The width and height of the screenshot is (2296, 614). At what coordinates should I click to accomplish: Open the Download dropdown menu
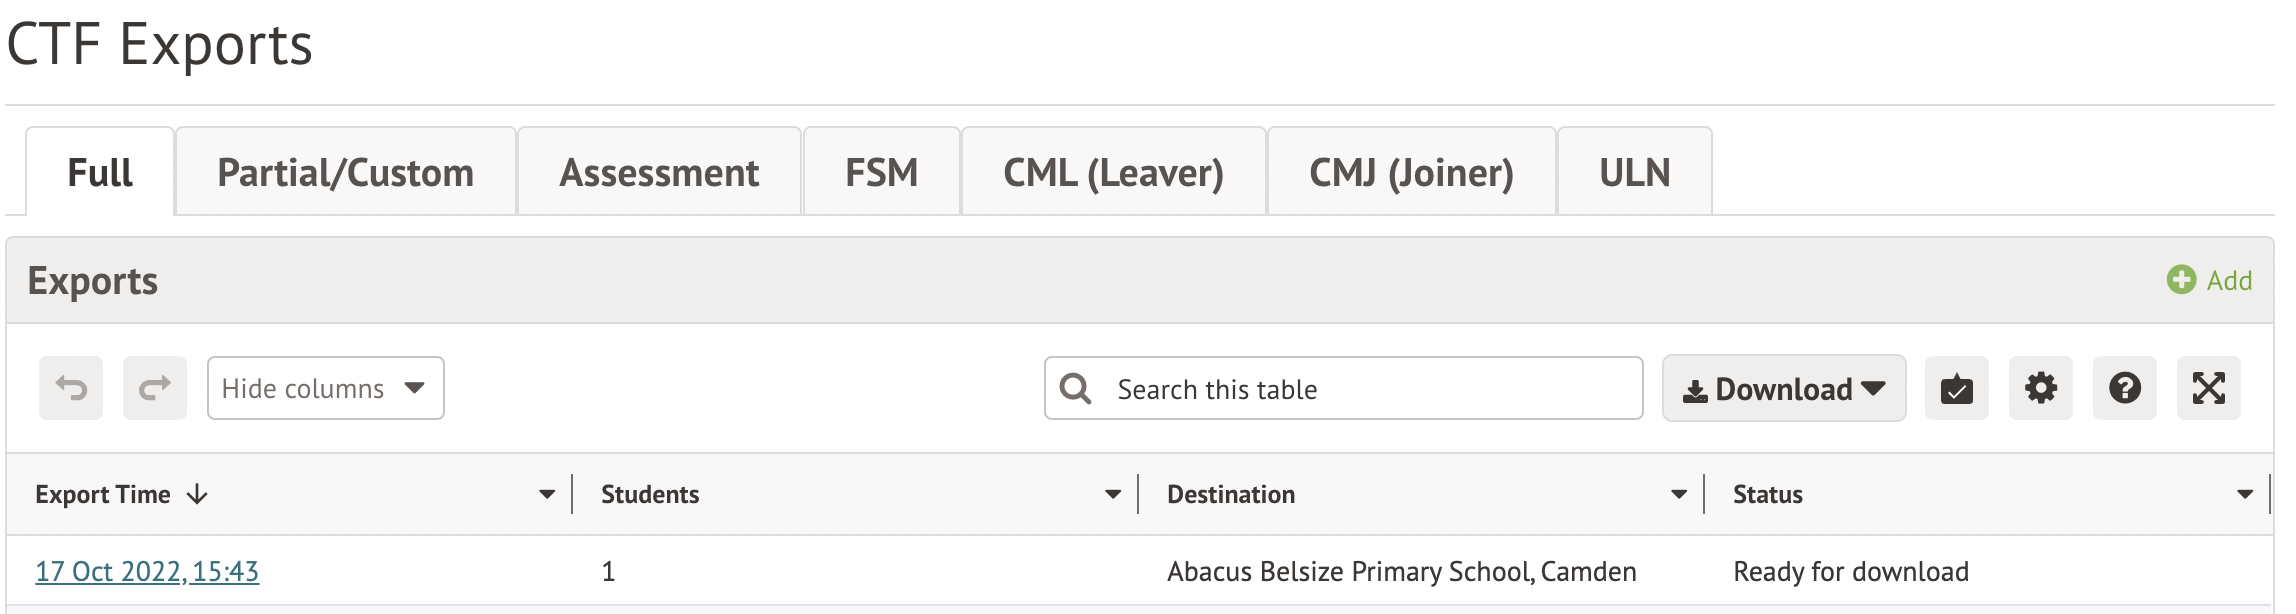pyautogui.click(x=1784, y=388)
